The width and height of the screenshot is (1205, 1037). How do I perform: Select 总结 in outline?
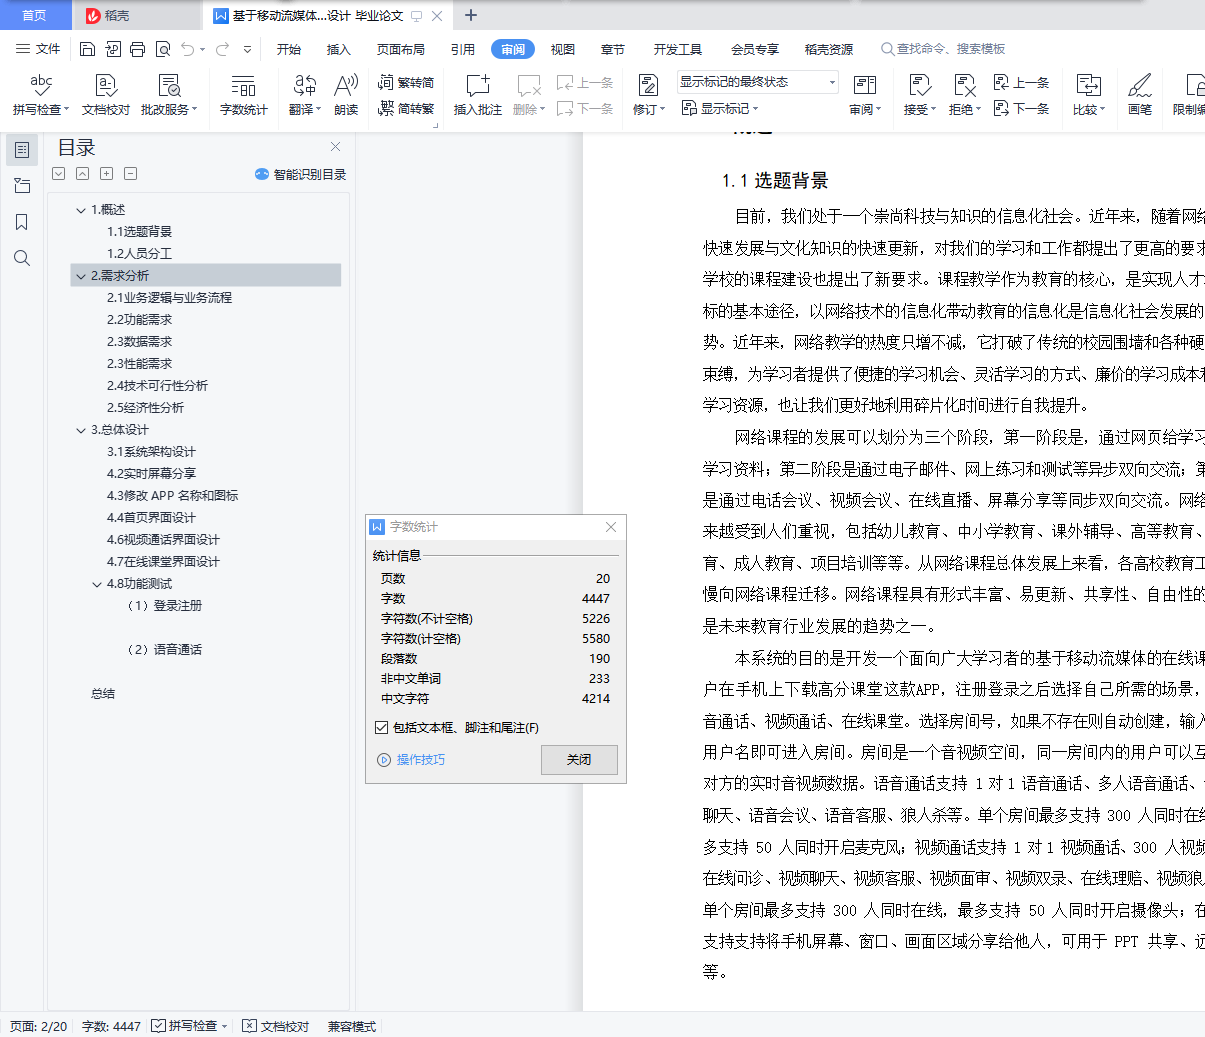pos(103,694)
